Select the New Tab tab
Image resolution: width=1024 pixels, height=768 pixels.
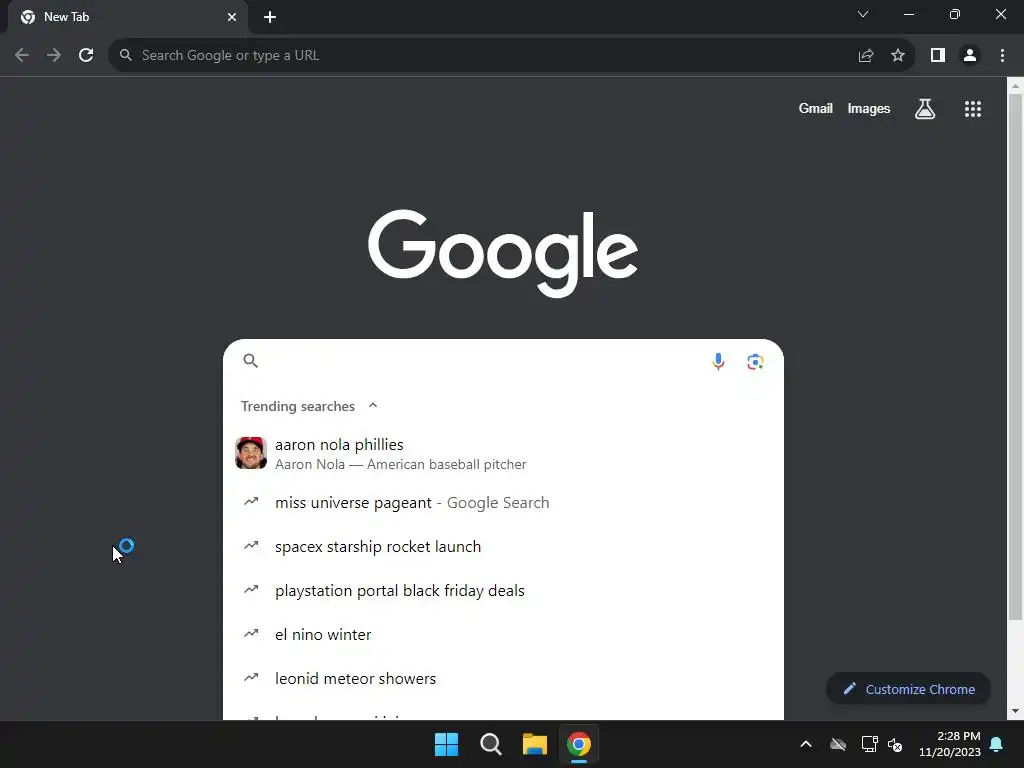click(x=127, y=17)
